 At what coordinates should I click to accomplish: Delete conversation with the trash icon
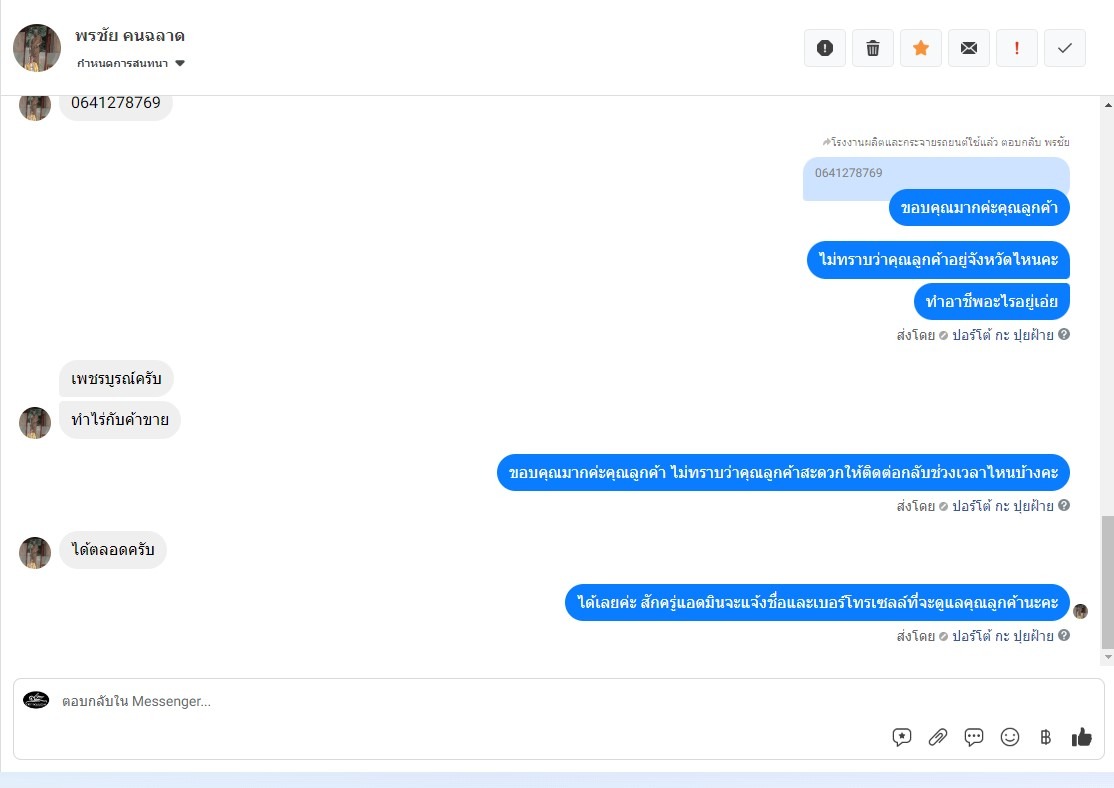point(872,48)
